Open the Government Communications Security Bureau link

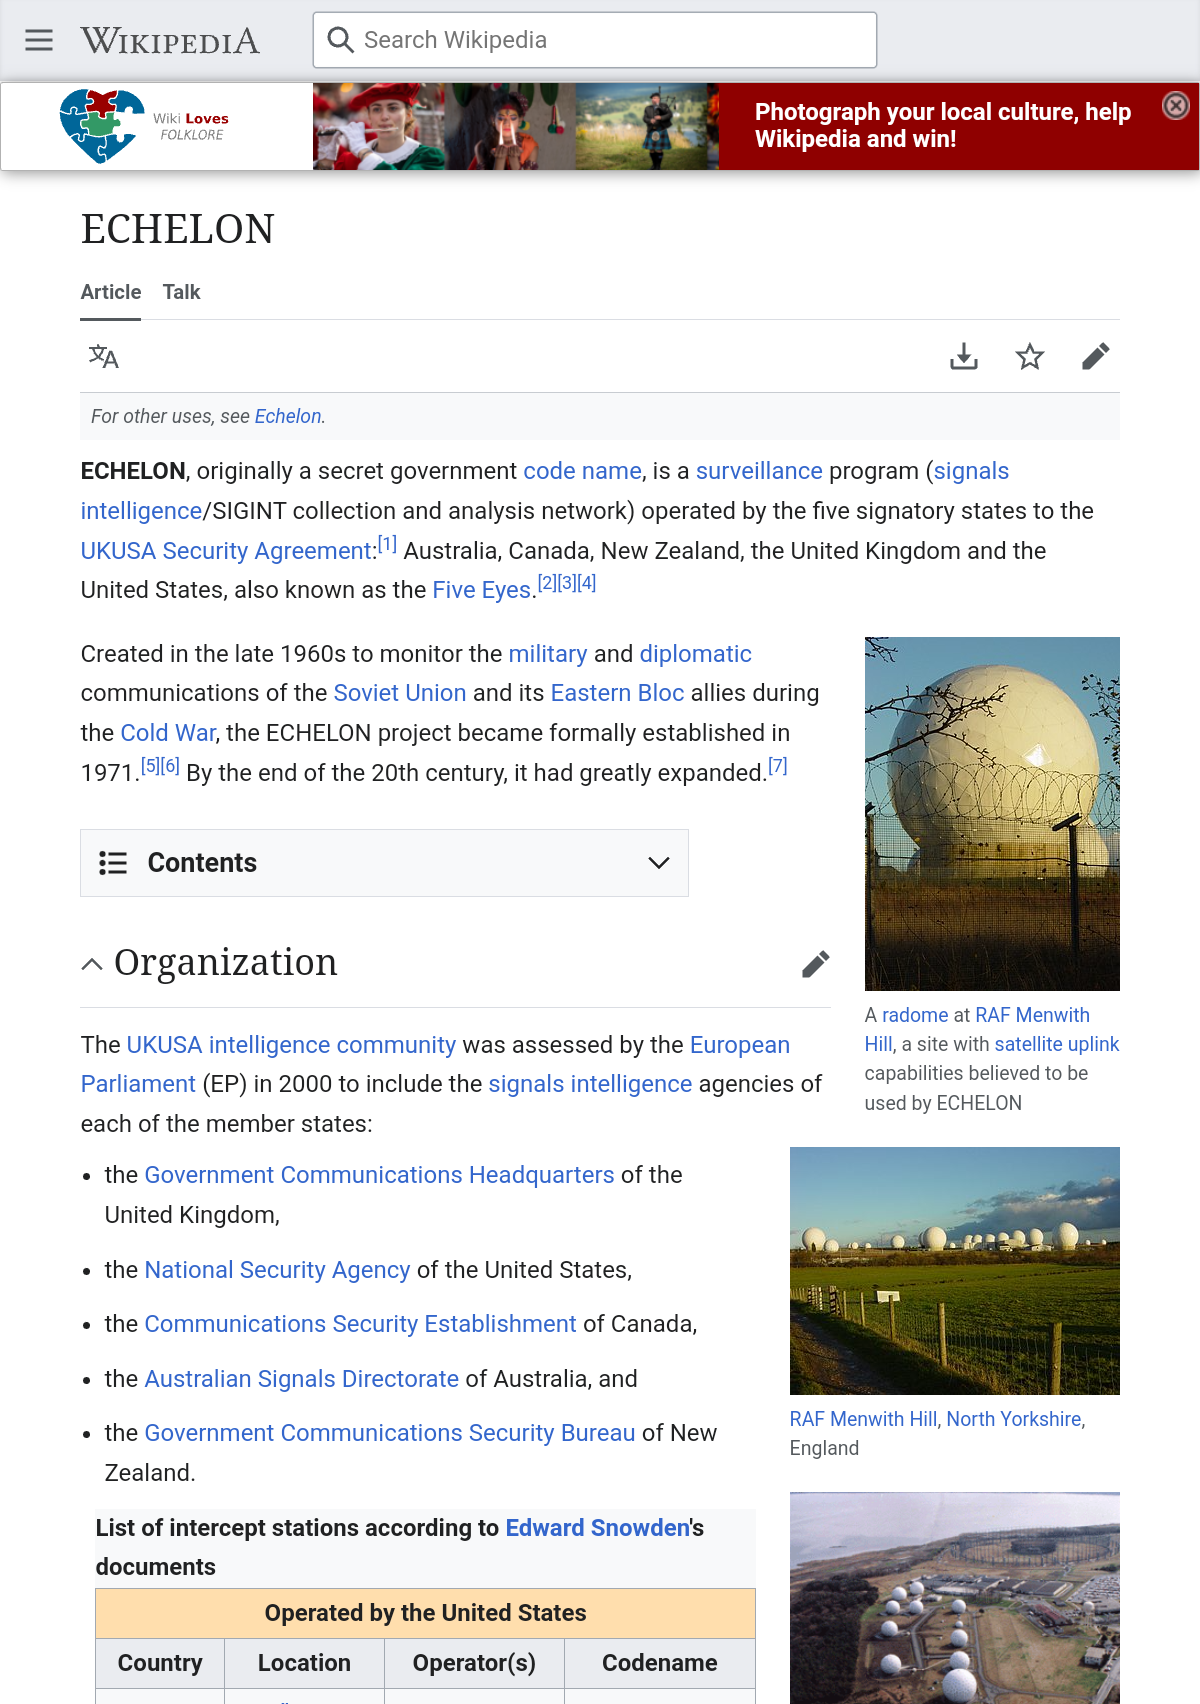[x=390, y=1433]
